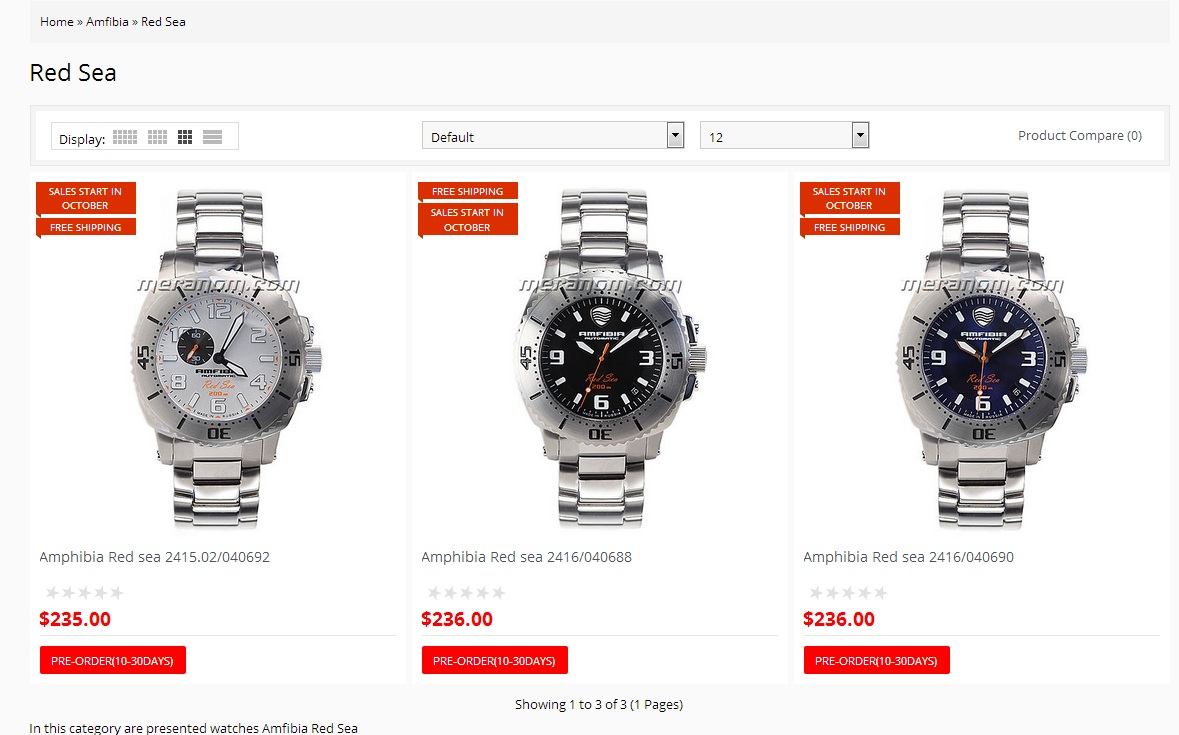Open Product Compare (0) link
The height and width of the screenshot is (735, 1179).
pos(1079,135)
